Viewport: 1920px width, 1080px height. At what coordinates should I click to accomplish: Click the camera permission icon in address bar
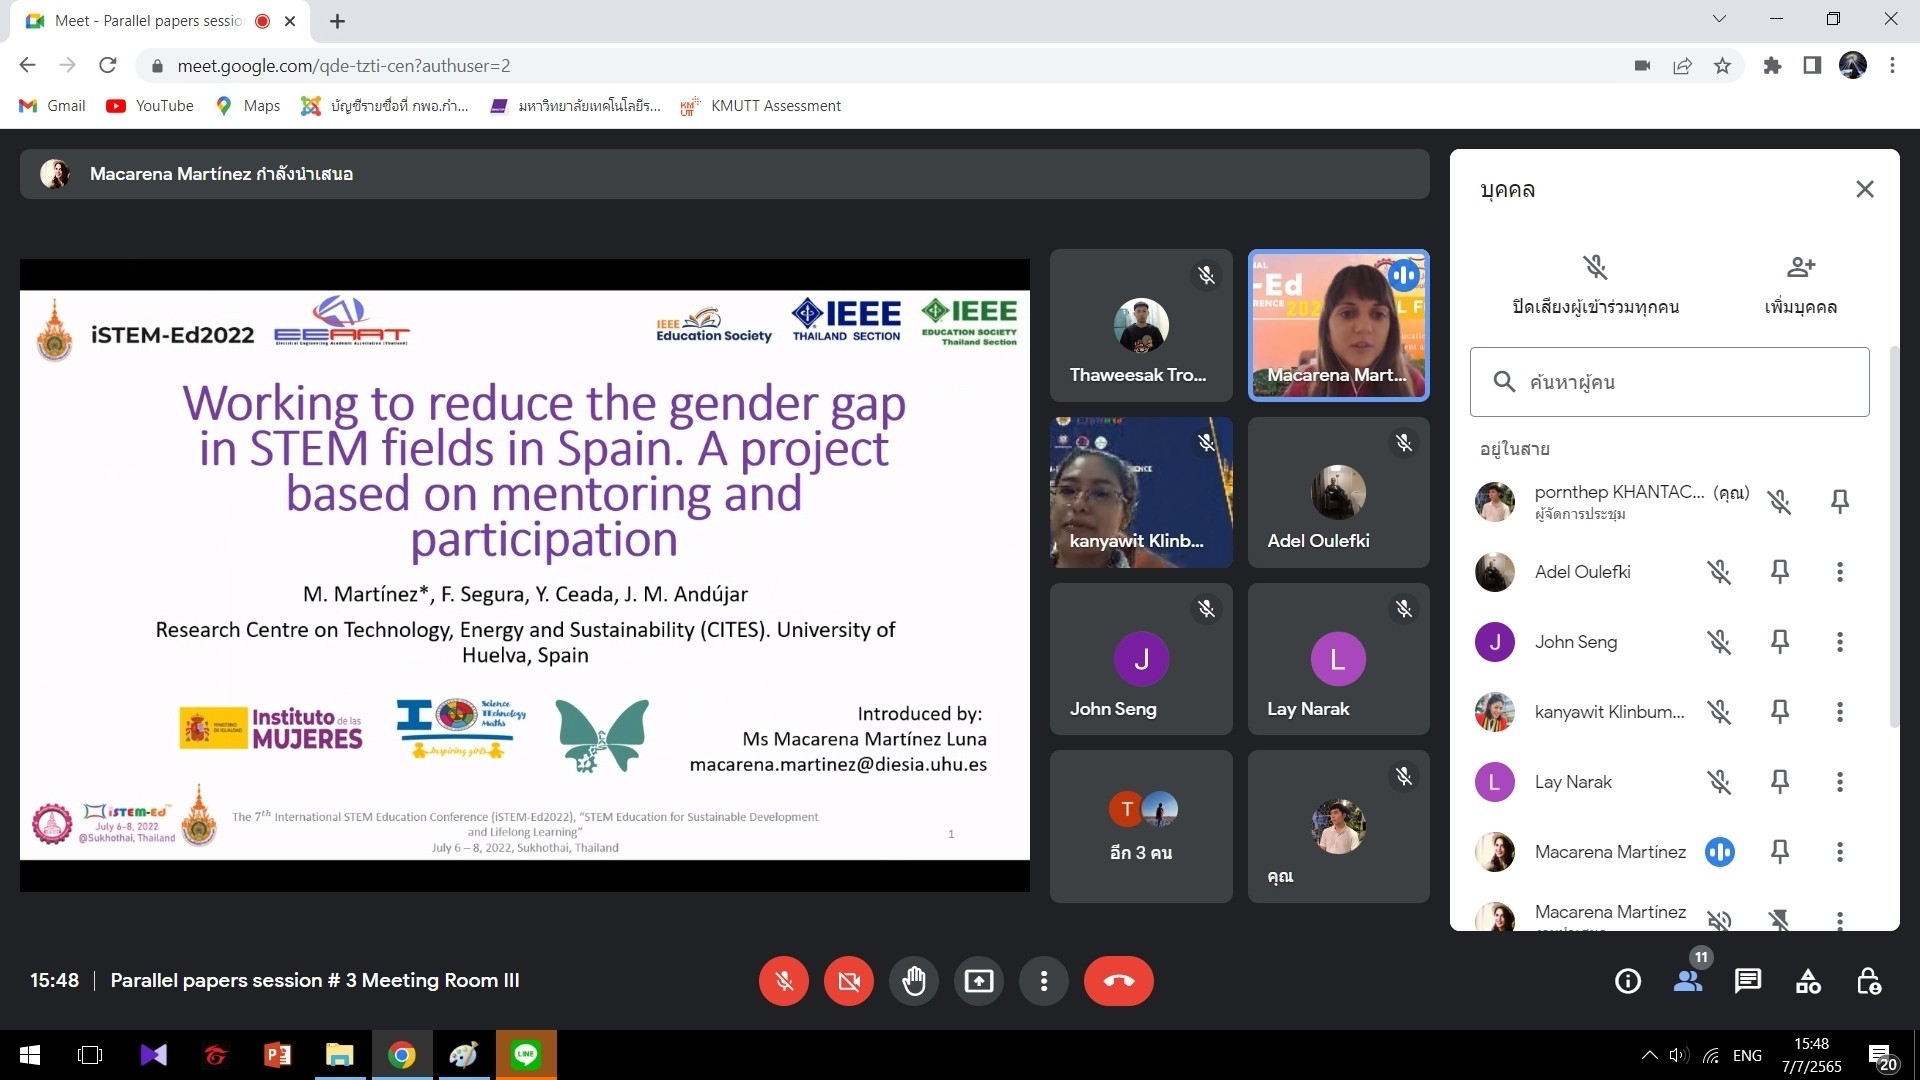pyautogui.click(x=1642, y=66)
